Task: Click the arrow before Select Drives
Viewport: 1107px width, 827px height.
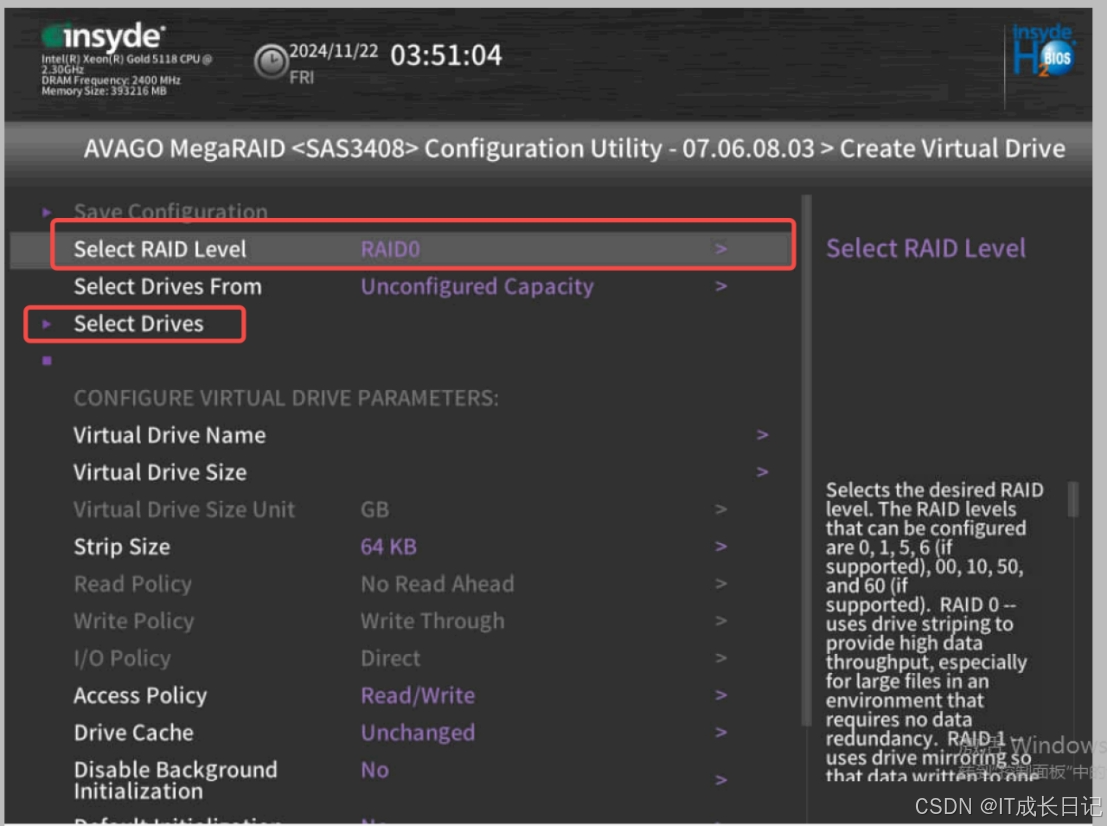Action: (47, 324)
